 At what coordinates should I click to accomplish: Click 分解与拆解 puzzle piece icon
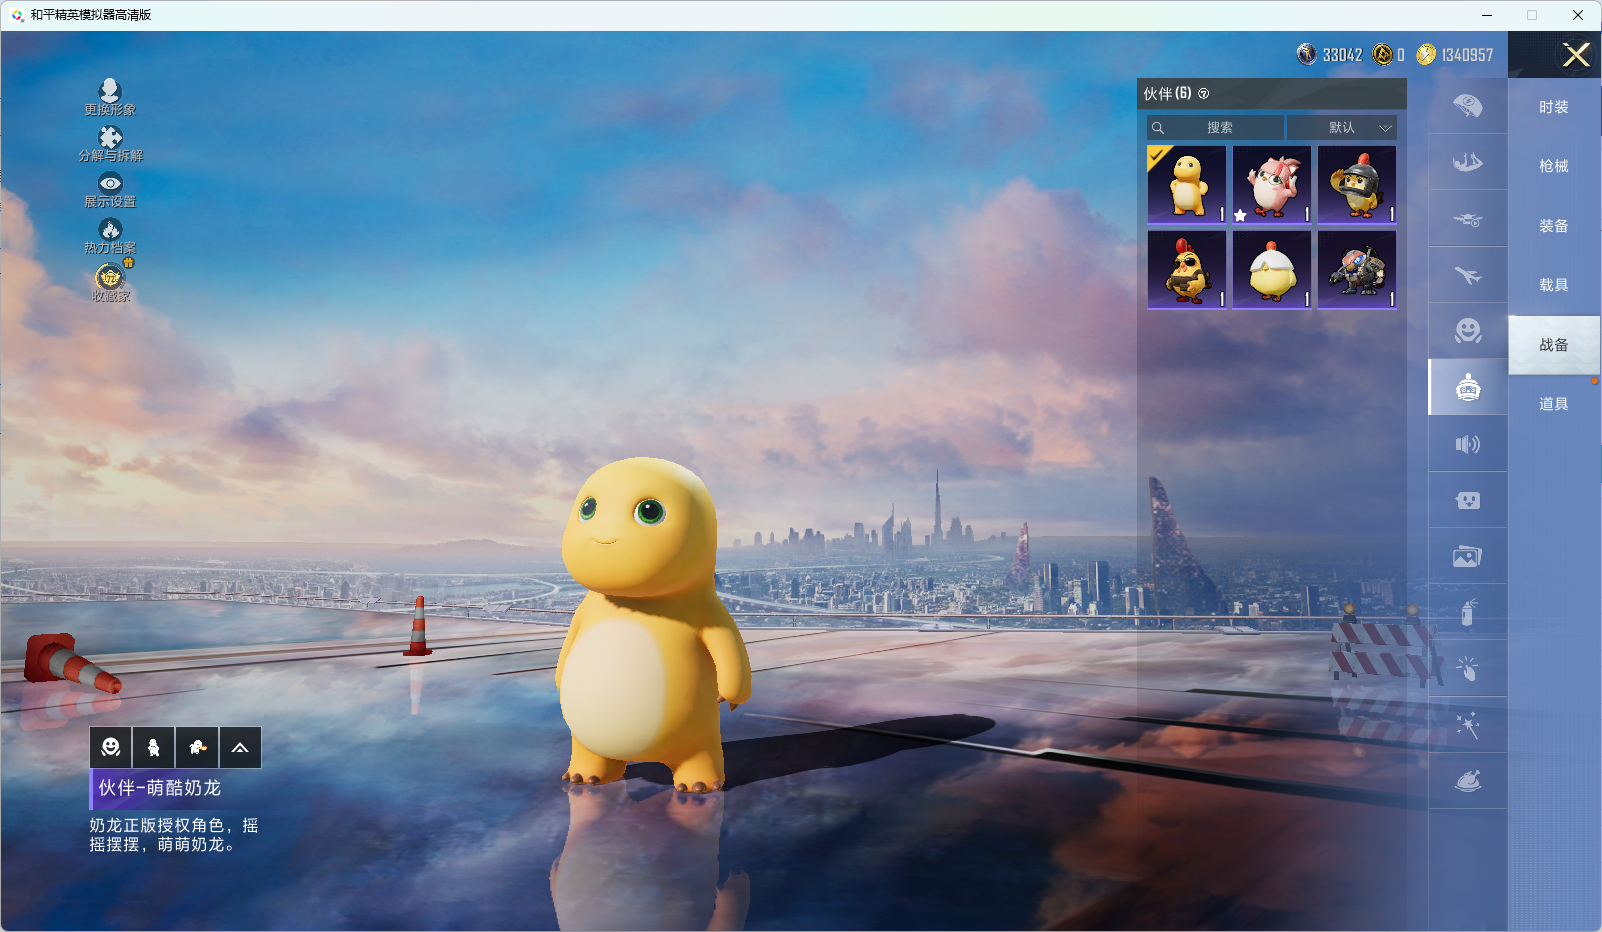pyautogui.click(x=110, y=138)
